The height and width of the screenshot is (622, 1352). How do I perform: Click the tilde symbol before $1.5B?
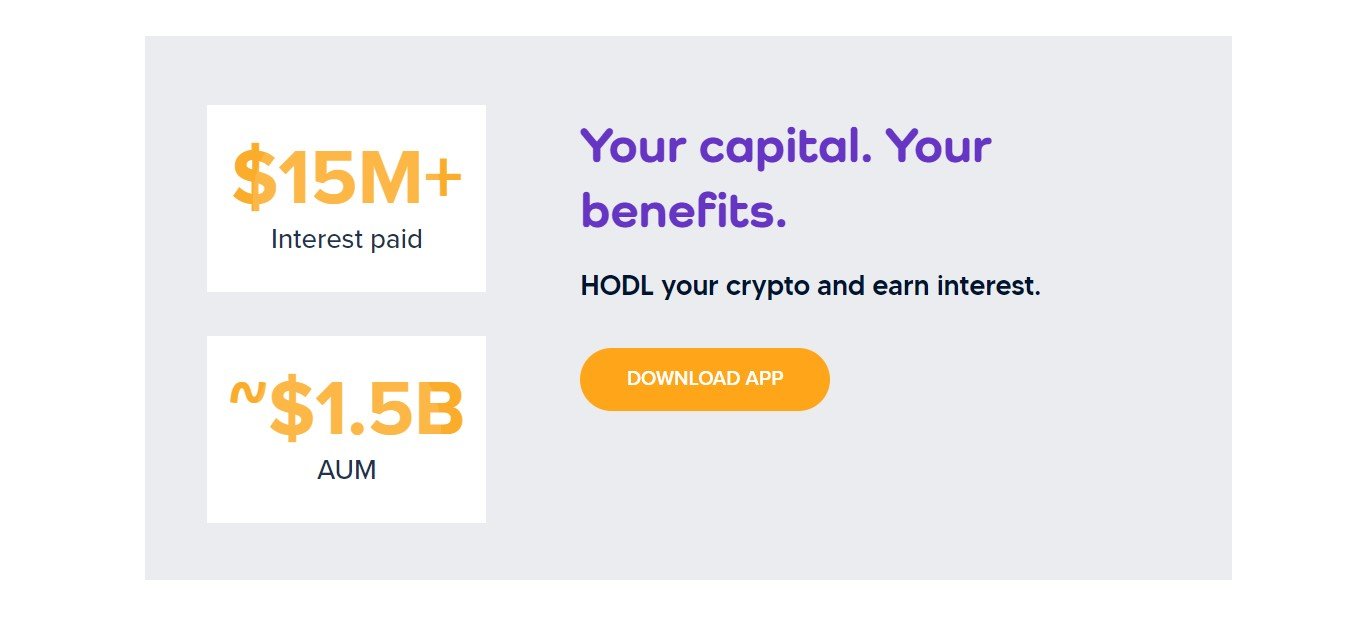pos(247,393)
